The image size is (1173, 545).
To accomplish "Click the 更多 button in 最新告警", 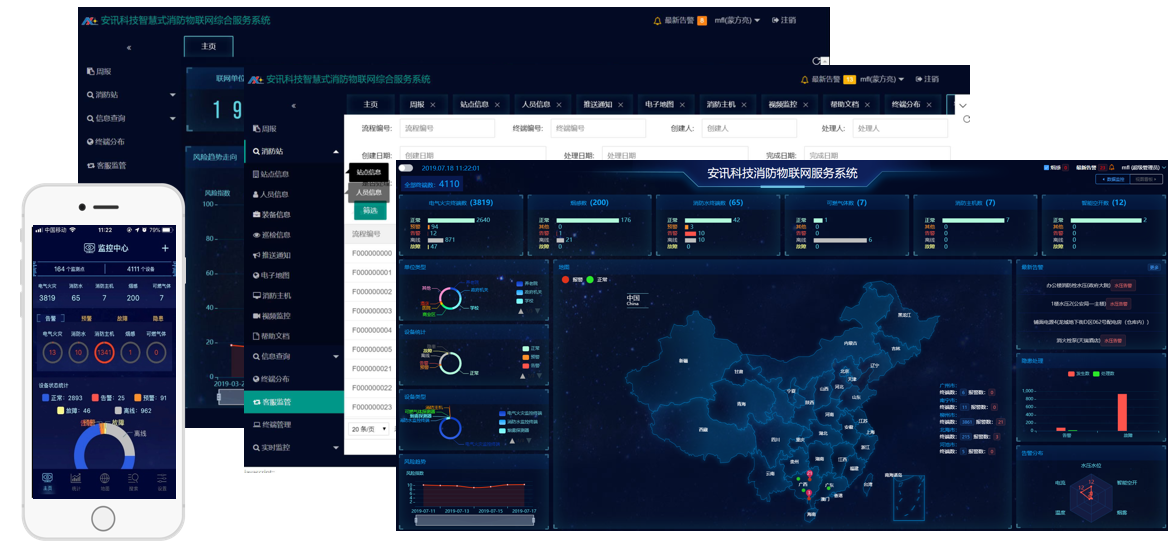I will (x=1155, y=267).
